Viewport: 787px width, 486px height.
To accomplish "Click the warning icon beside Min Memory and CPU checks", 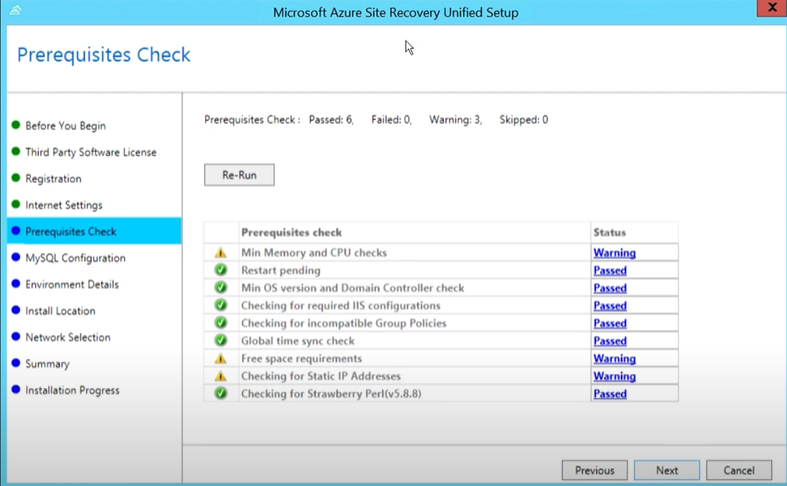I will (220, 253).
